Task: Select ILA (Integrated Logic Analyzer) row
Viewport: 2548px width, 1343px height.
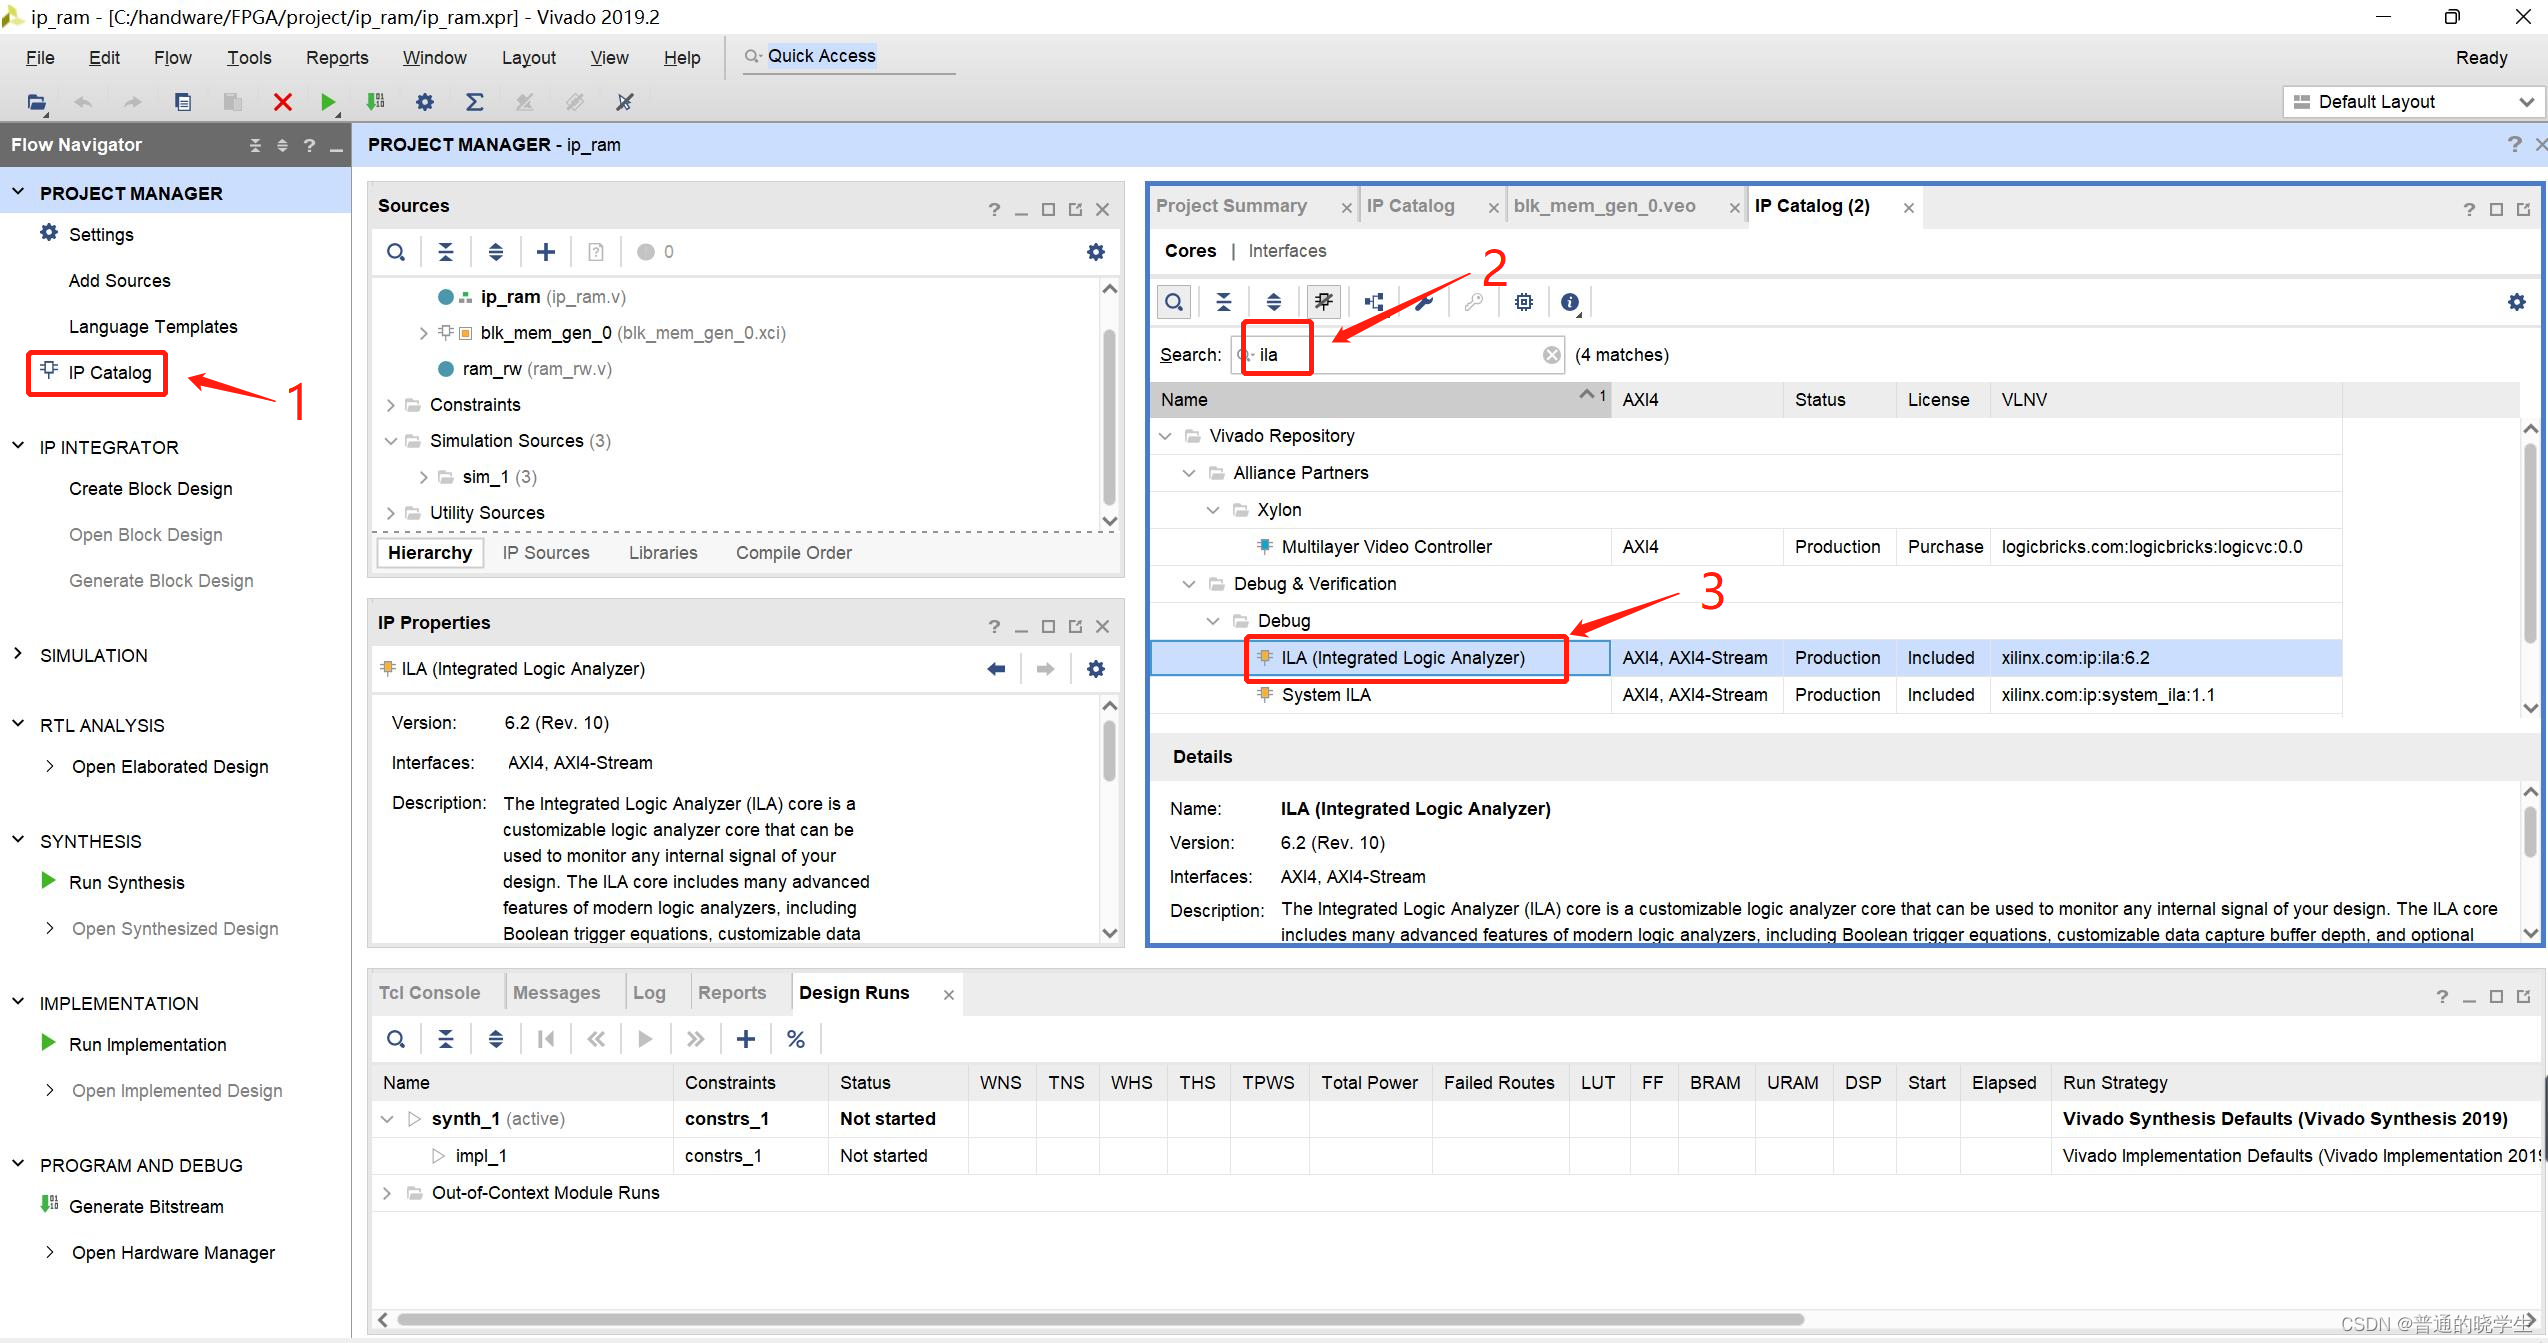Action: click(1746, 658)
